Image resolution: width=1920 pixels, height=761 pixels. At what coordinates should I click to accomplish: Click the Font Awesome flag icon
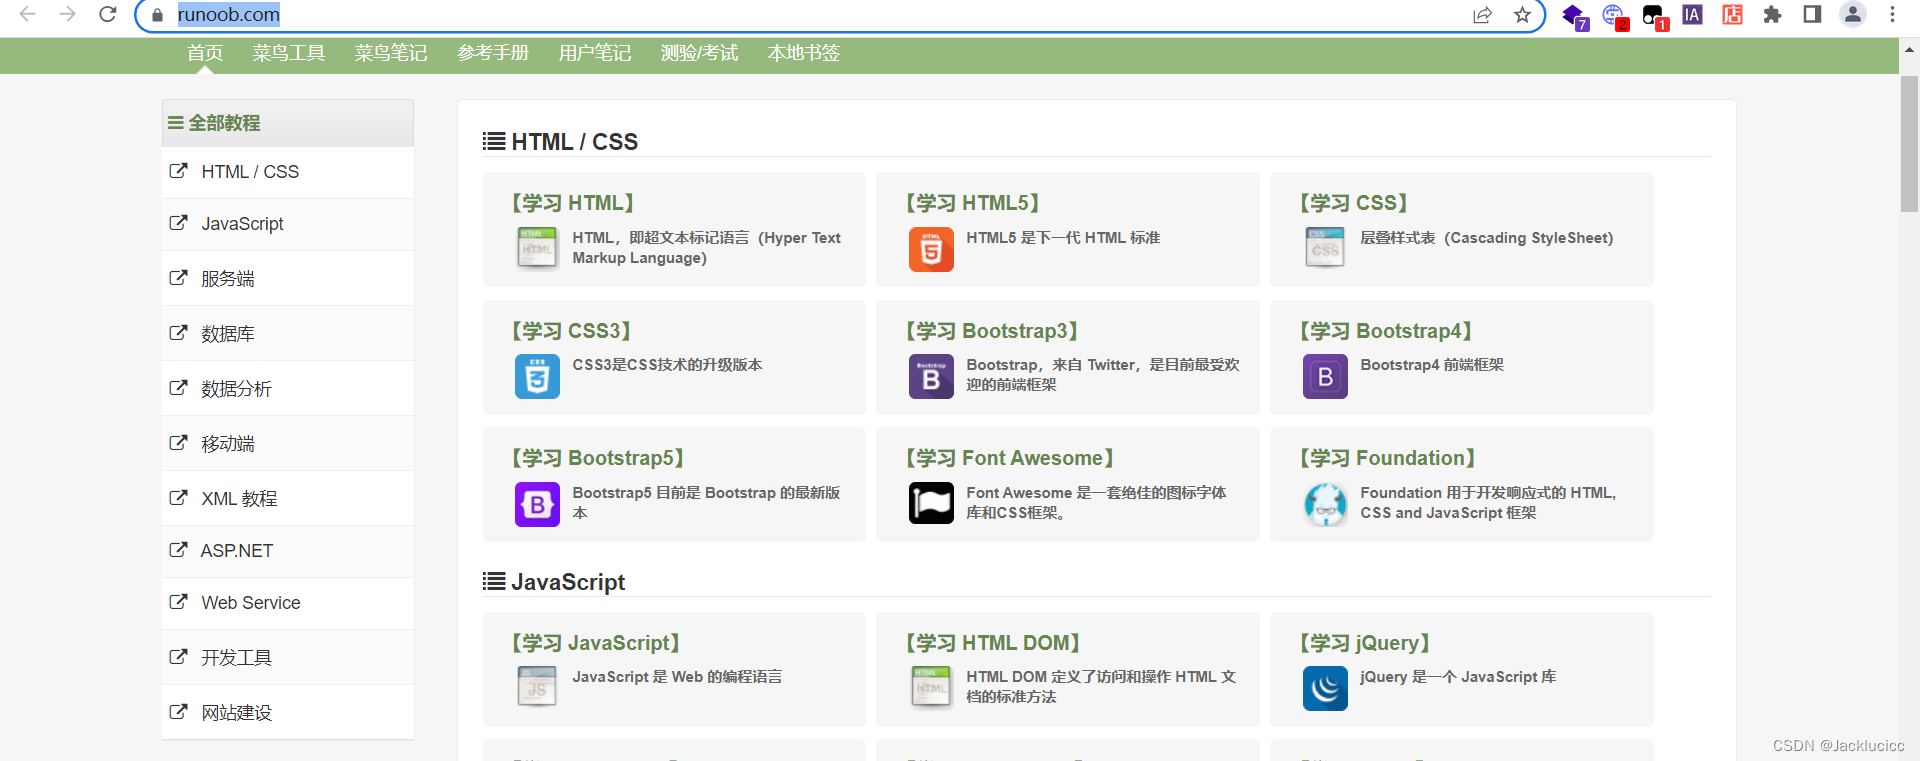[931, 503]
